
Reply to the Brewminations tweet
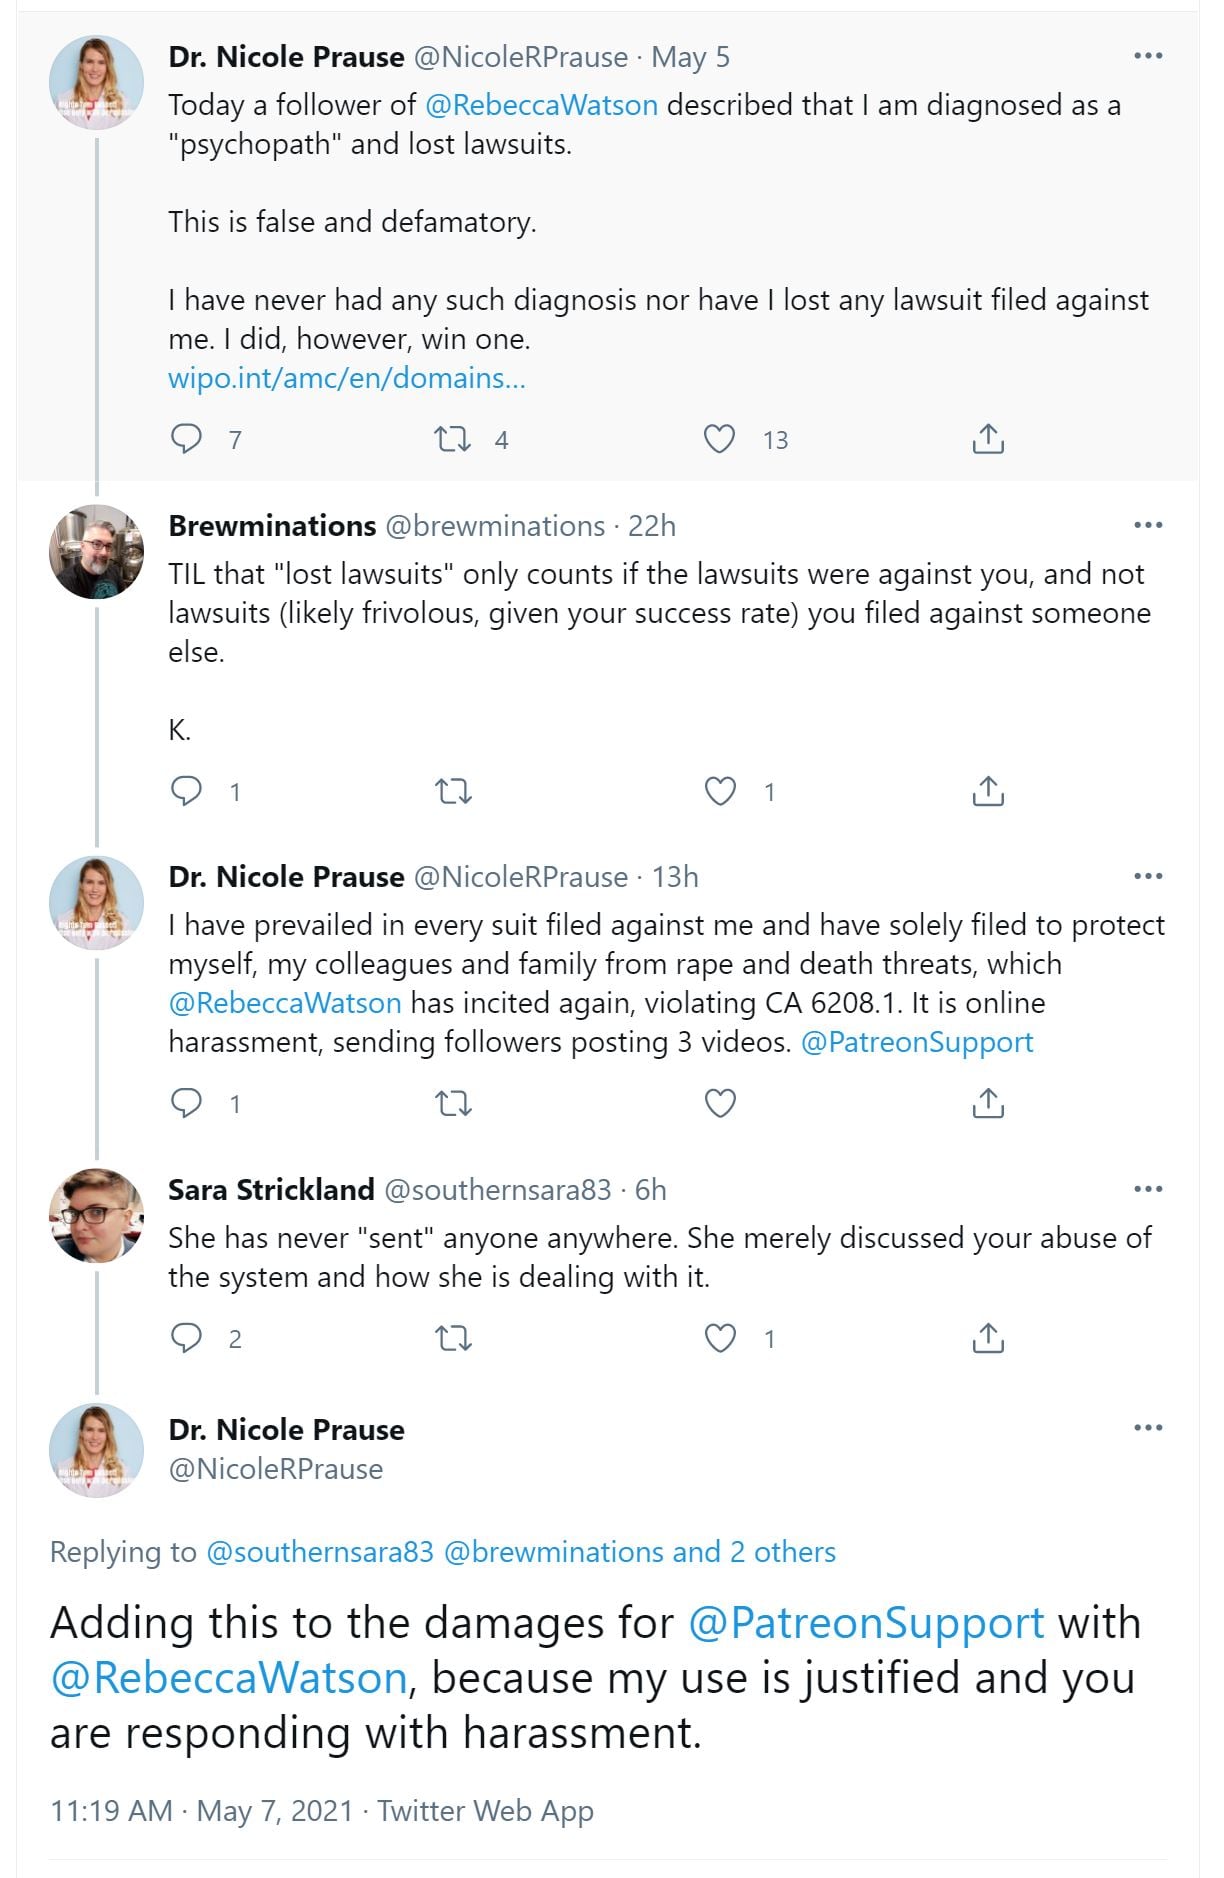tap(187, 791)
